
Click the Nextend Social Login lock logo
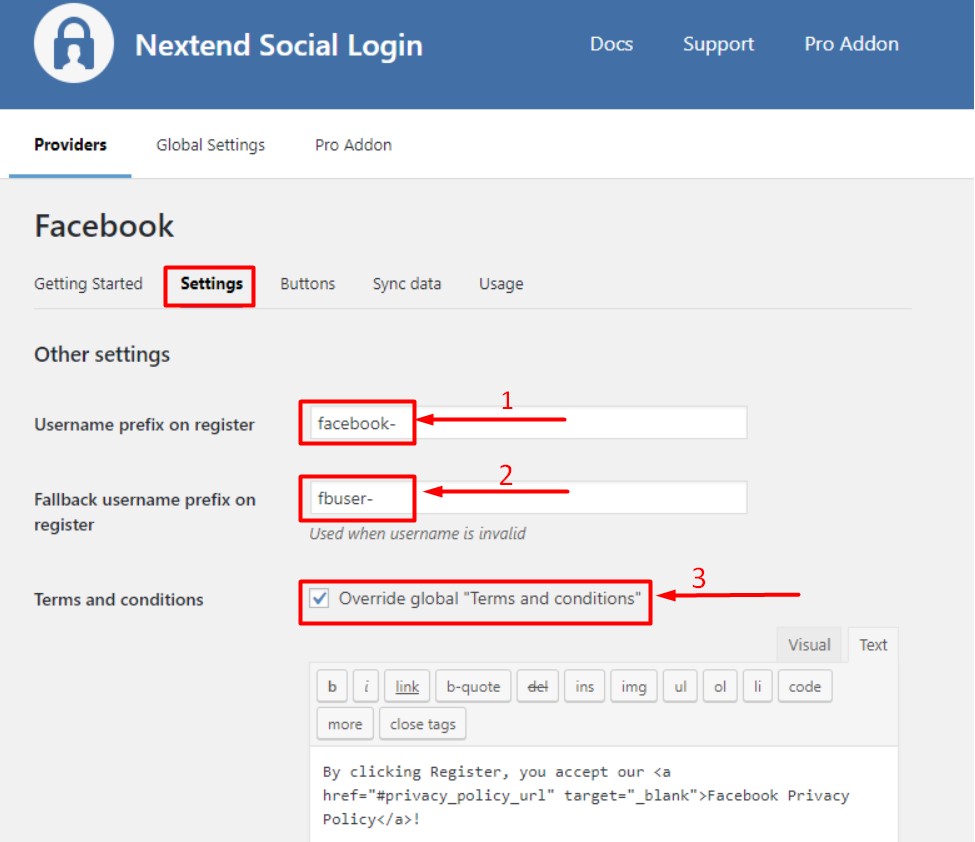(x=73, y=43)
